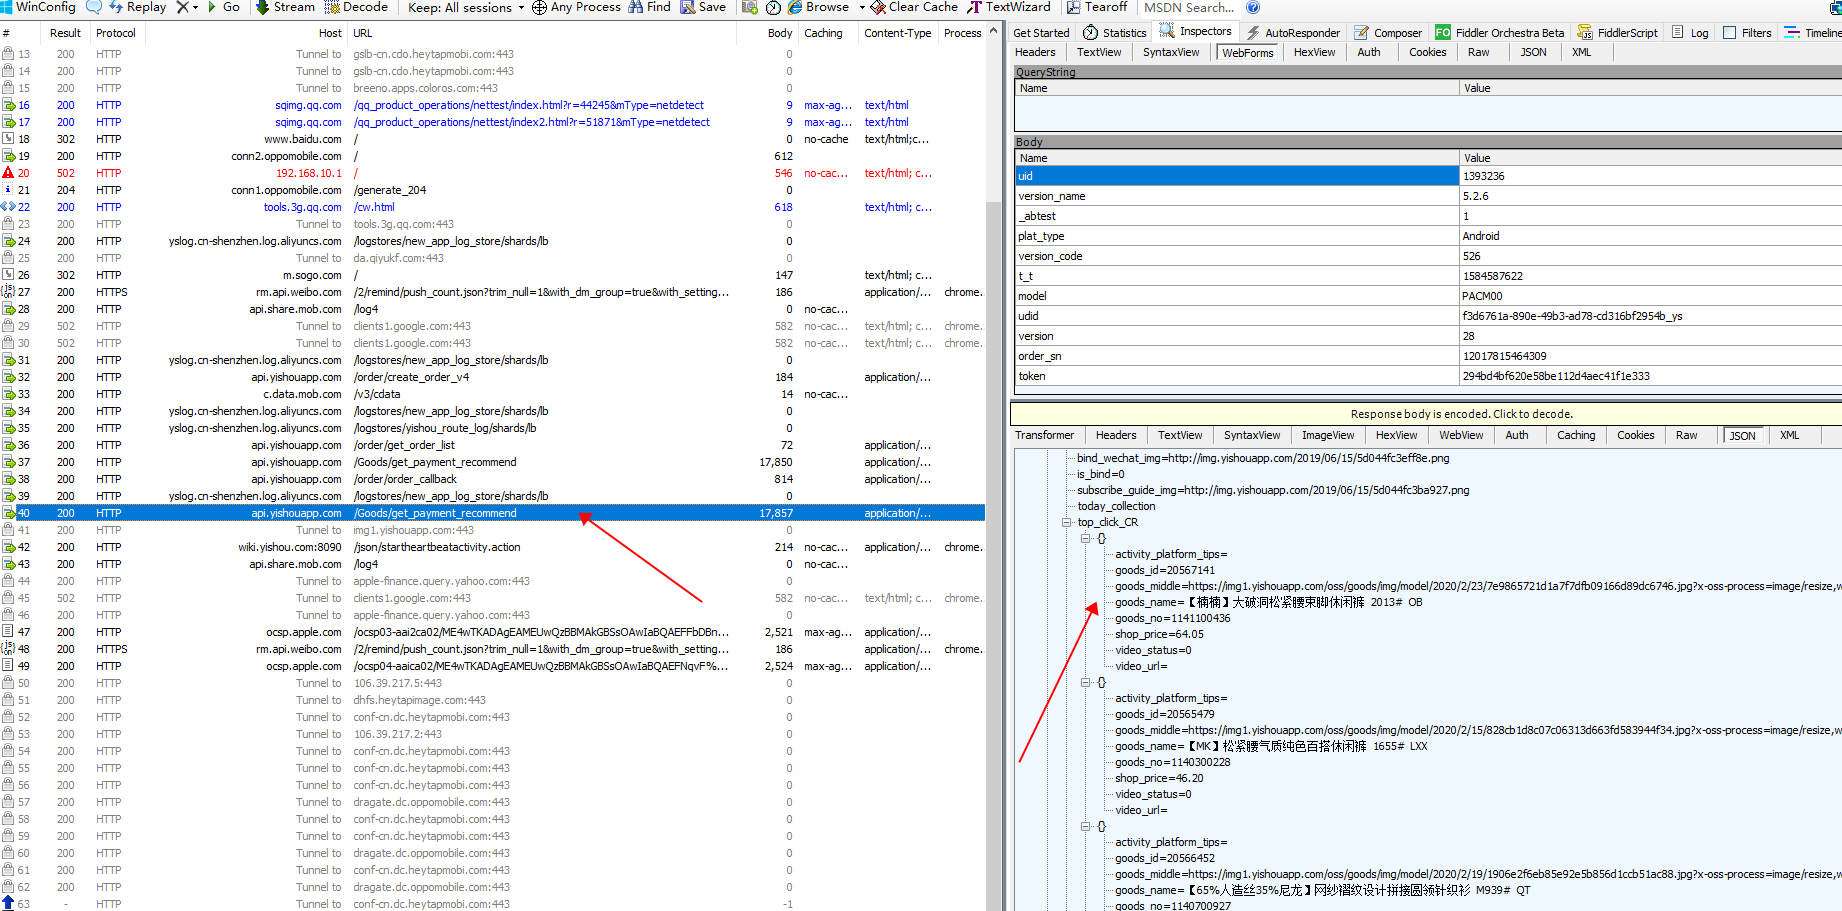The width and height of the screenshot is (1842, 911).
Task: Open the Fiddler Orchestra Beta tab
Action: pos(1500,33)
